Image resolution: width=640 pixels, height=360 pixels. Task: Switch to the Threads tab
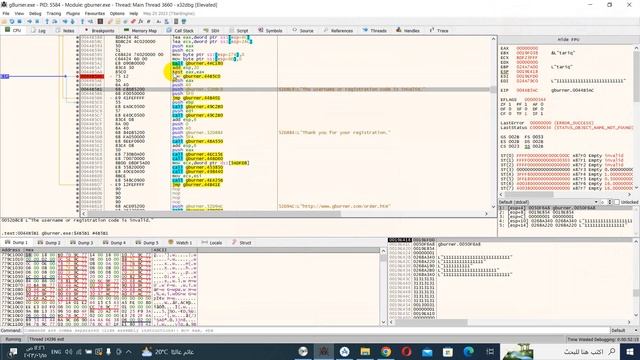(x=375, y=31)
